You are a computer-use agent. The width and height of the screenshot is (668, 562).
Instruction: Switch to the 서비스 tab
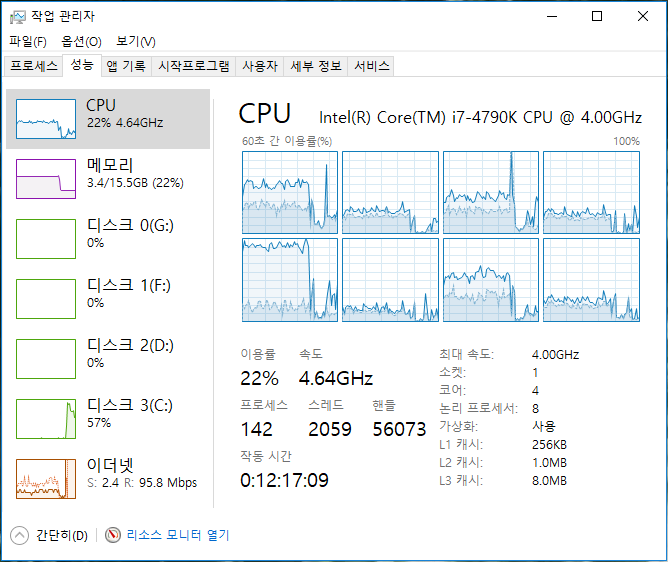tap(371, 67)
